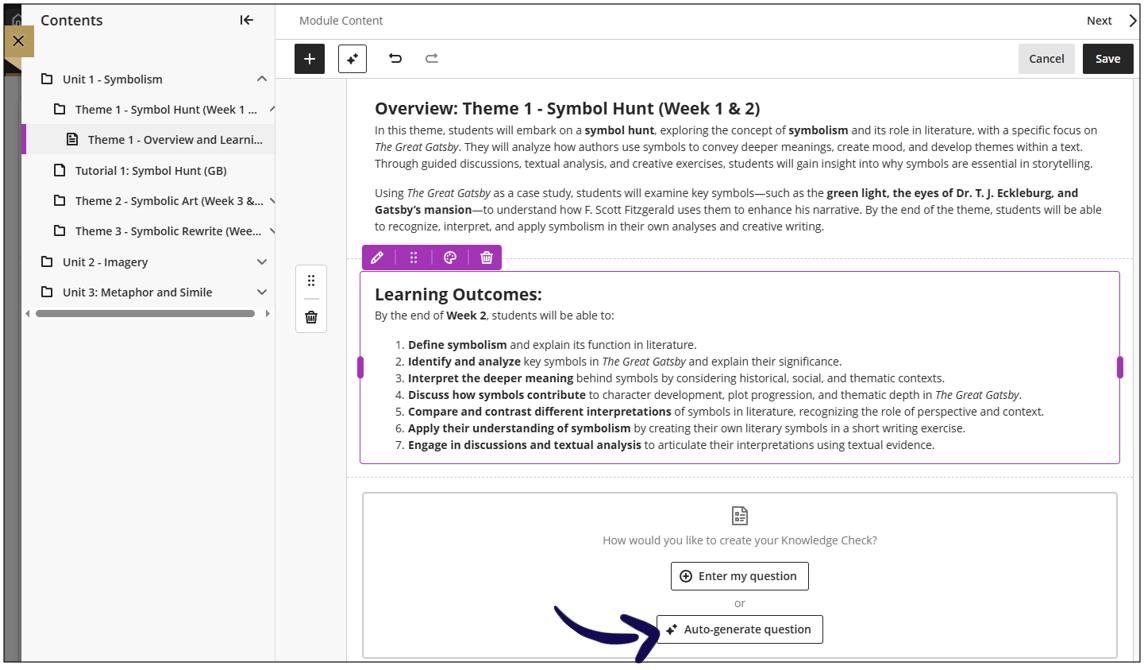This screenshot has height=670, width=1145.
Task: Expand the Unit 3: Metaphor and Simile folder
Action: (262, 291)
